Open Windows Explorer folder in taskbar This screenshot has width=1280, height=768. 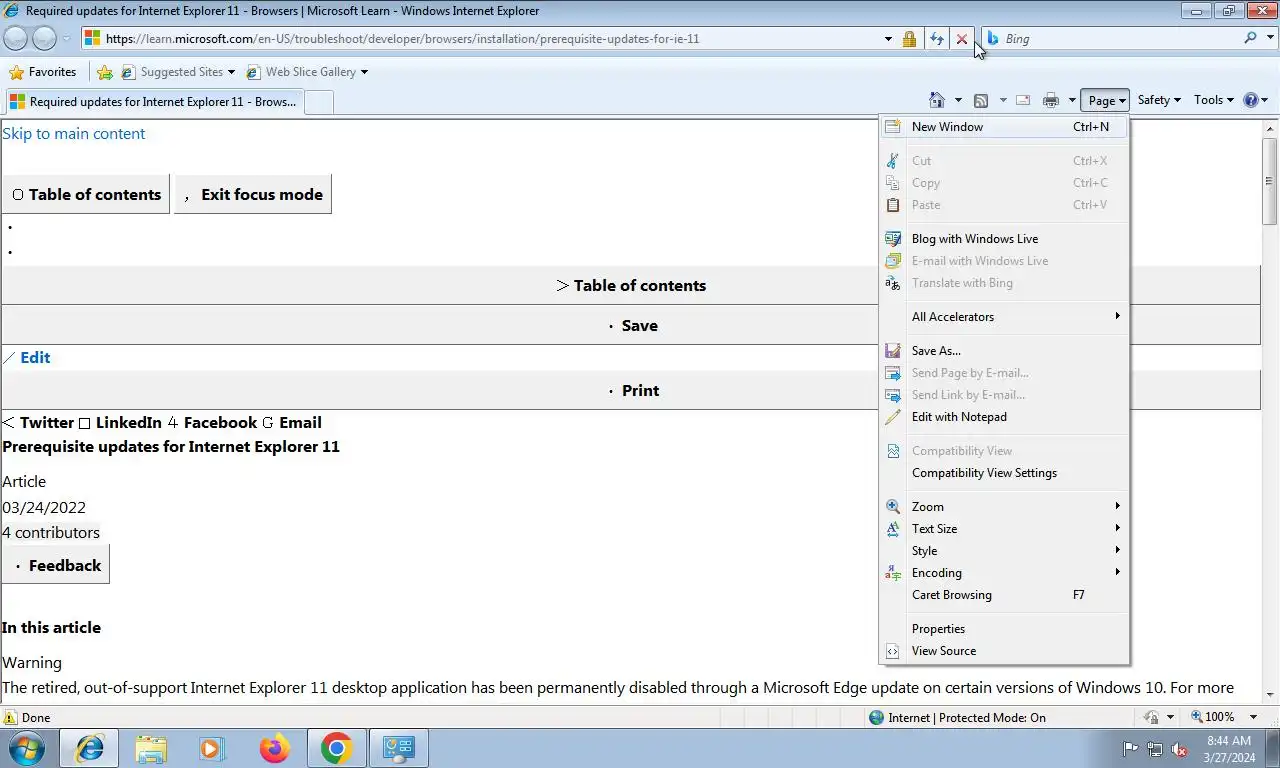coord(151,748)
